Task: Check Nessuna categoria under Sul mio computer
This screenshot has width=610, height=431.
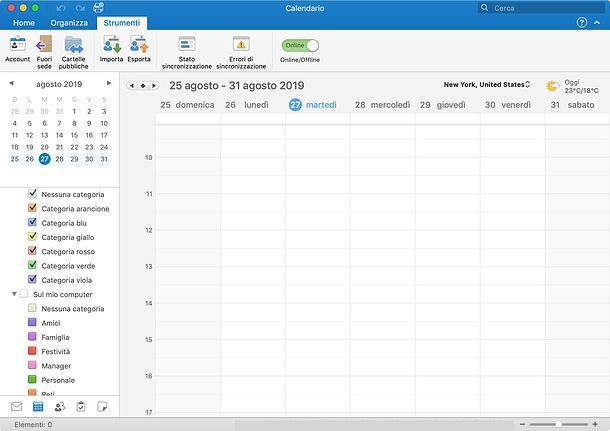Action: click(x=32, y=308)
